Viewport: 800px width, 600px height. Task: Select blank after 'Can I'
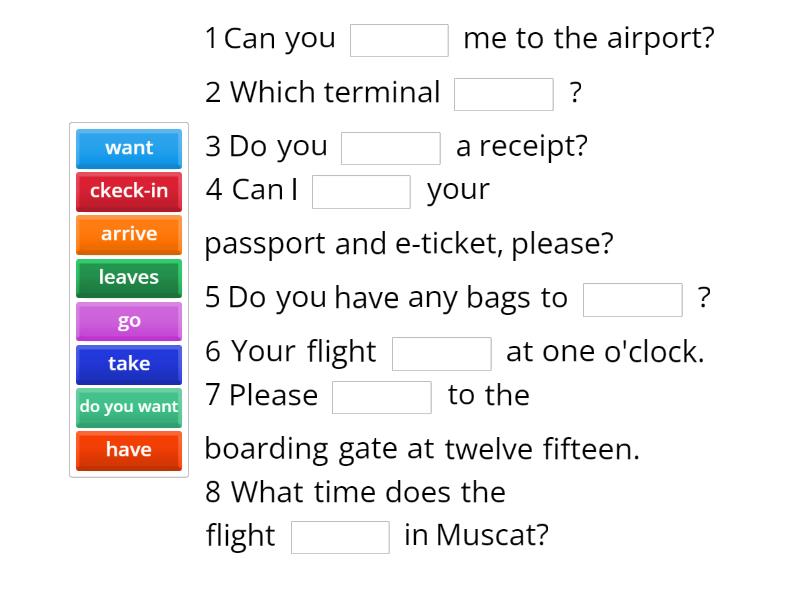coord(361,192)
